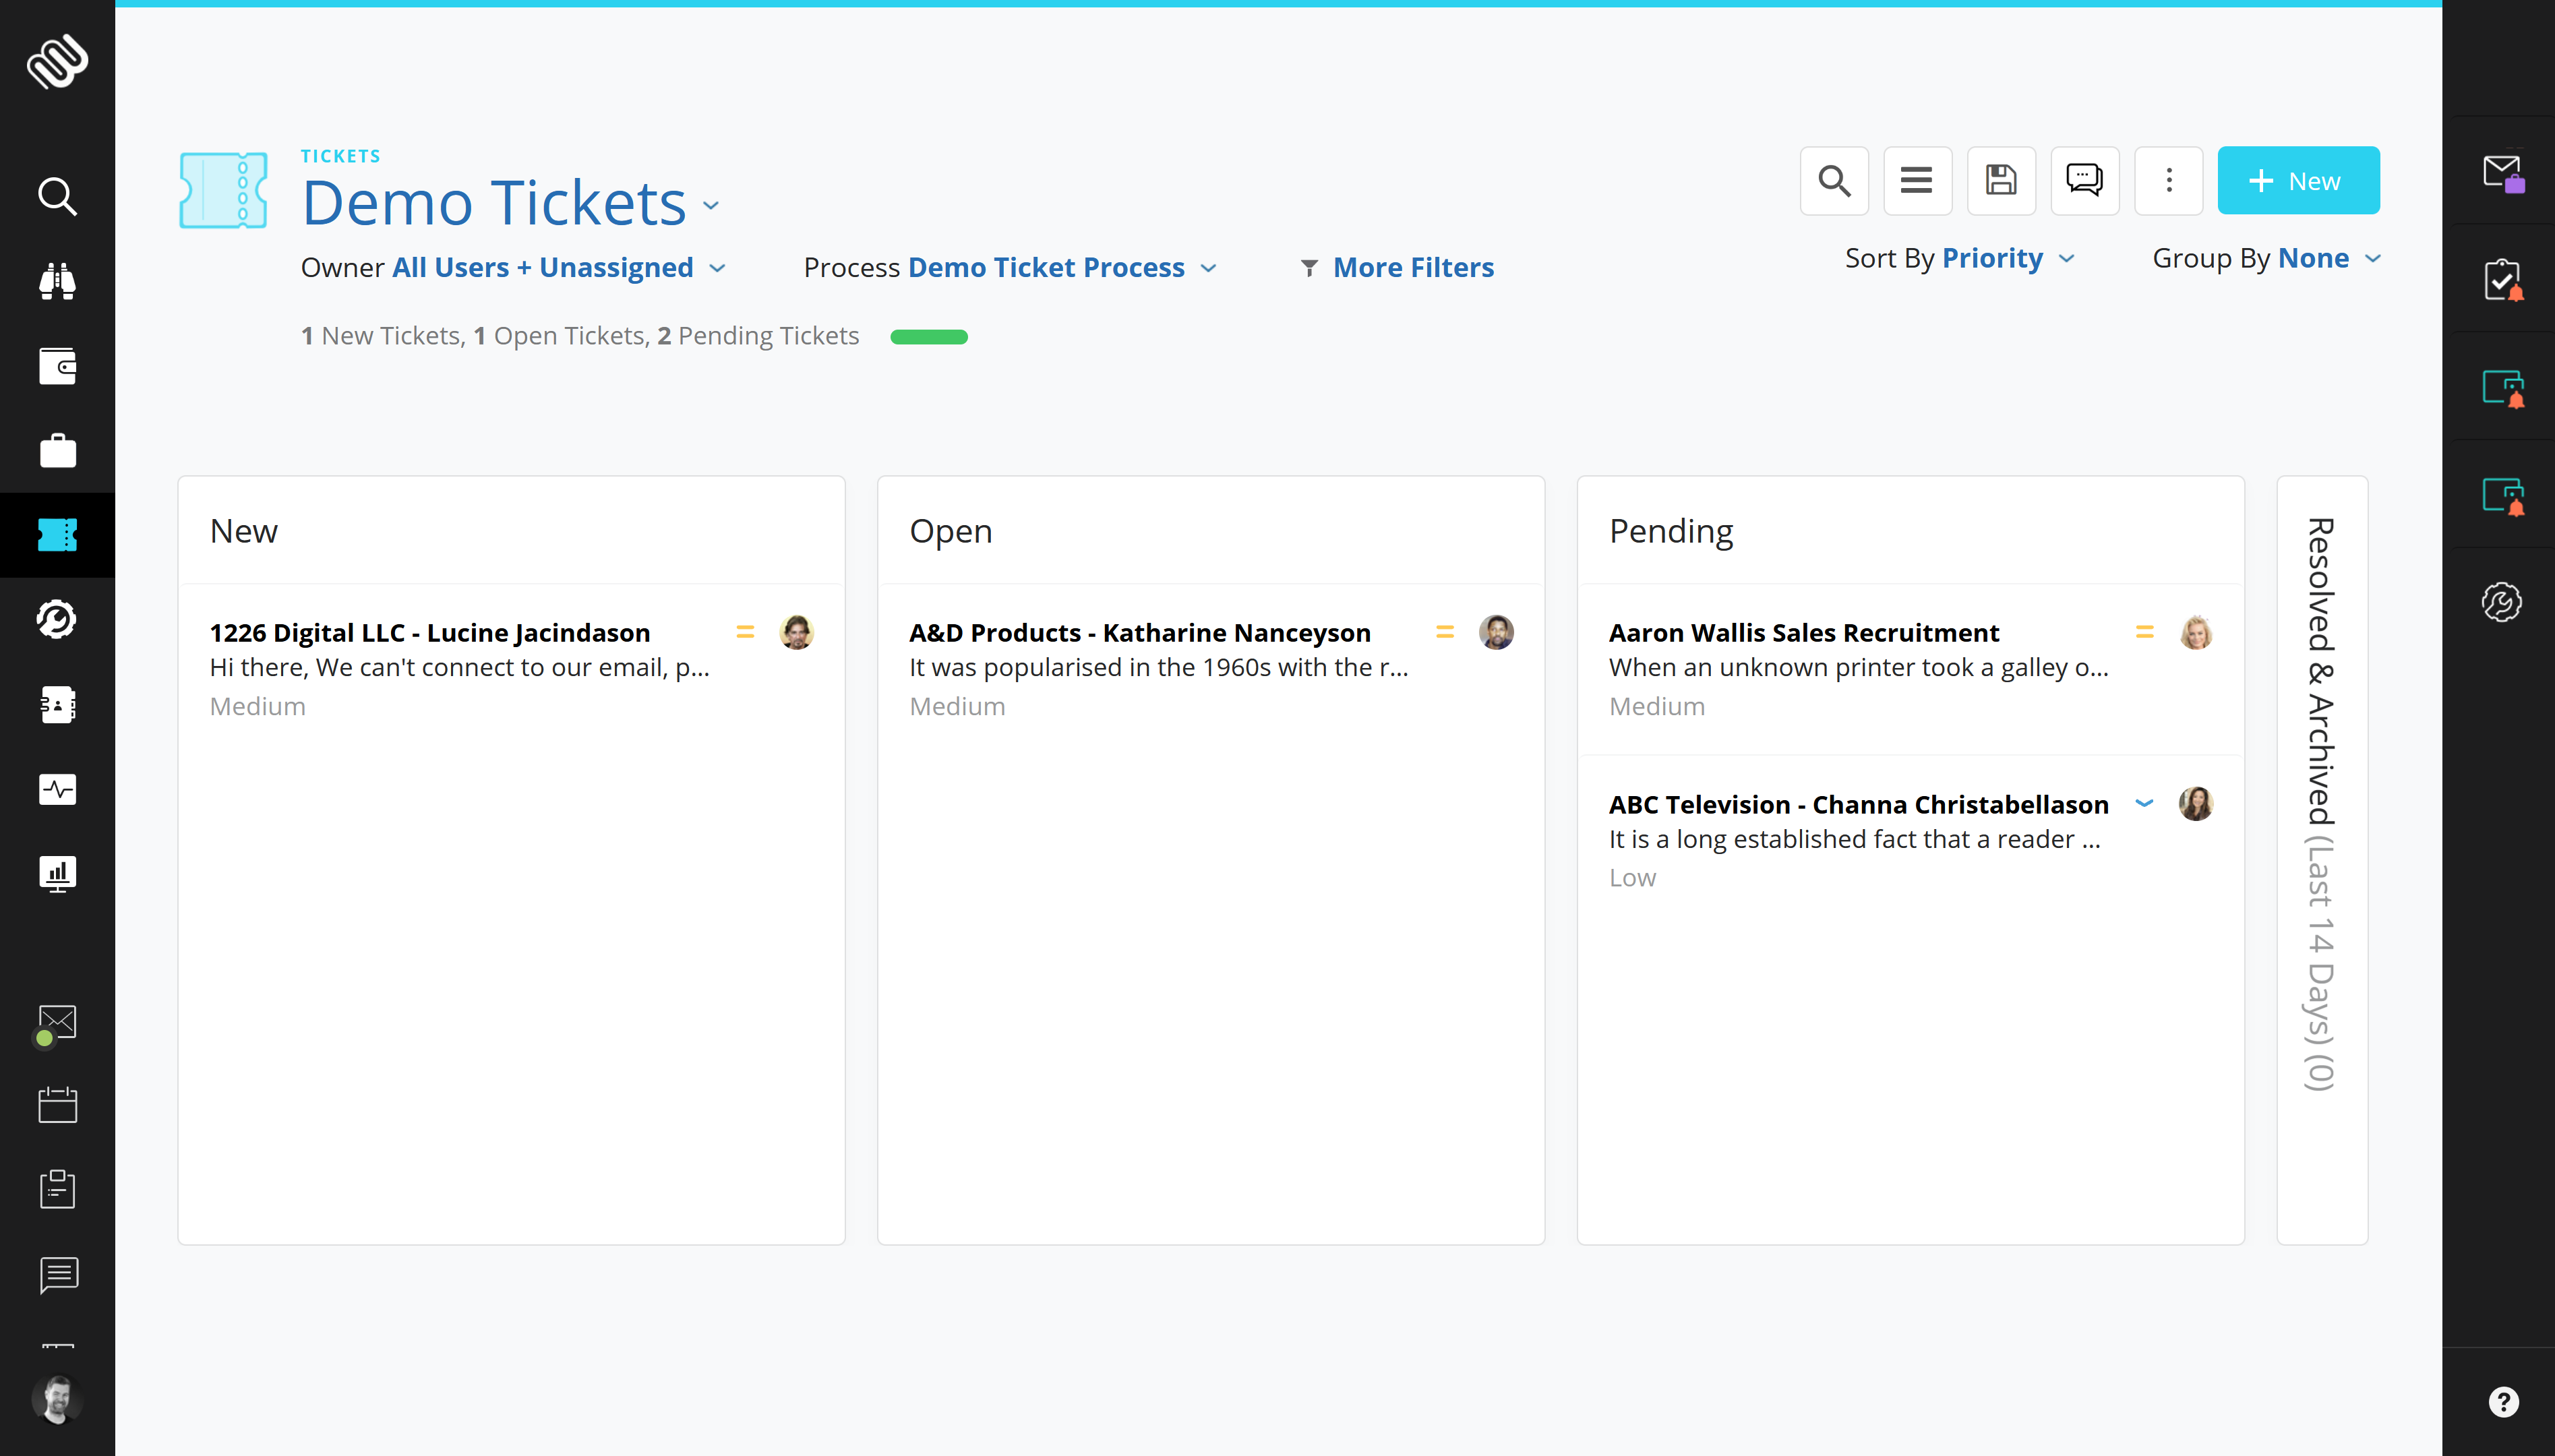Click the green ticket progress bar
2555x1456 pixels.
(928, 337)
